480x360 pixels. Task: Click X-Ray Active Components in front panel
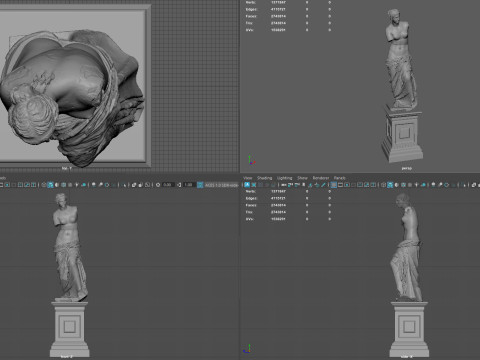[x=140, y=185]
